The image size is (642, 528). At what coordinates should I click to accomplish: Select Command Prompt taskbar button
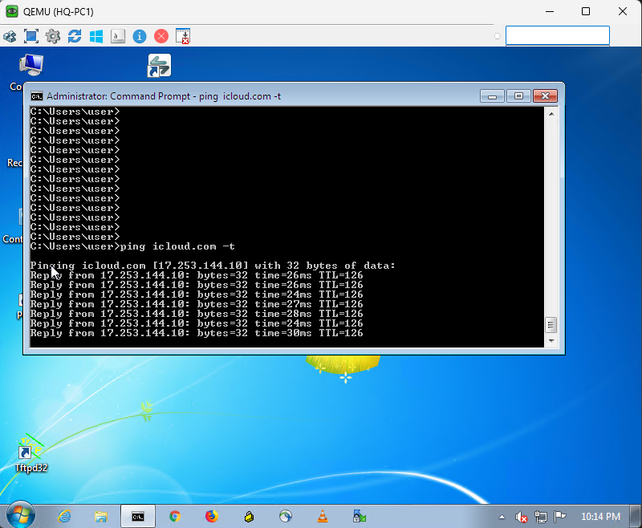138,516
